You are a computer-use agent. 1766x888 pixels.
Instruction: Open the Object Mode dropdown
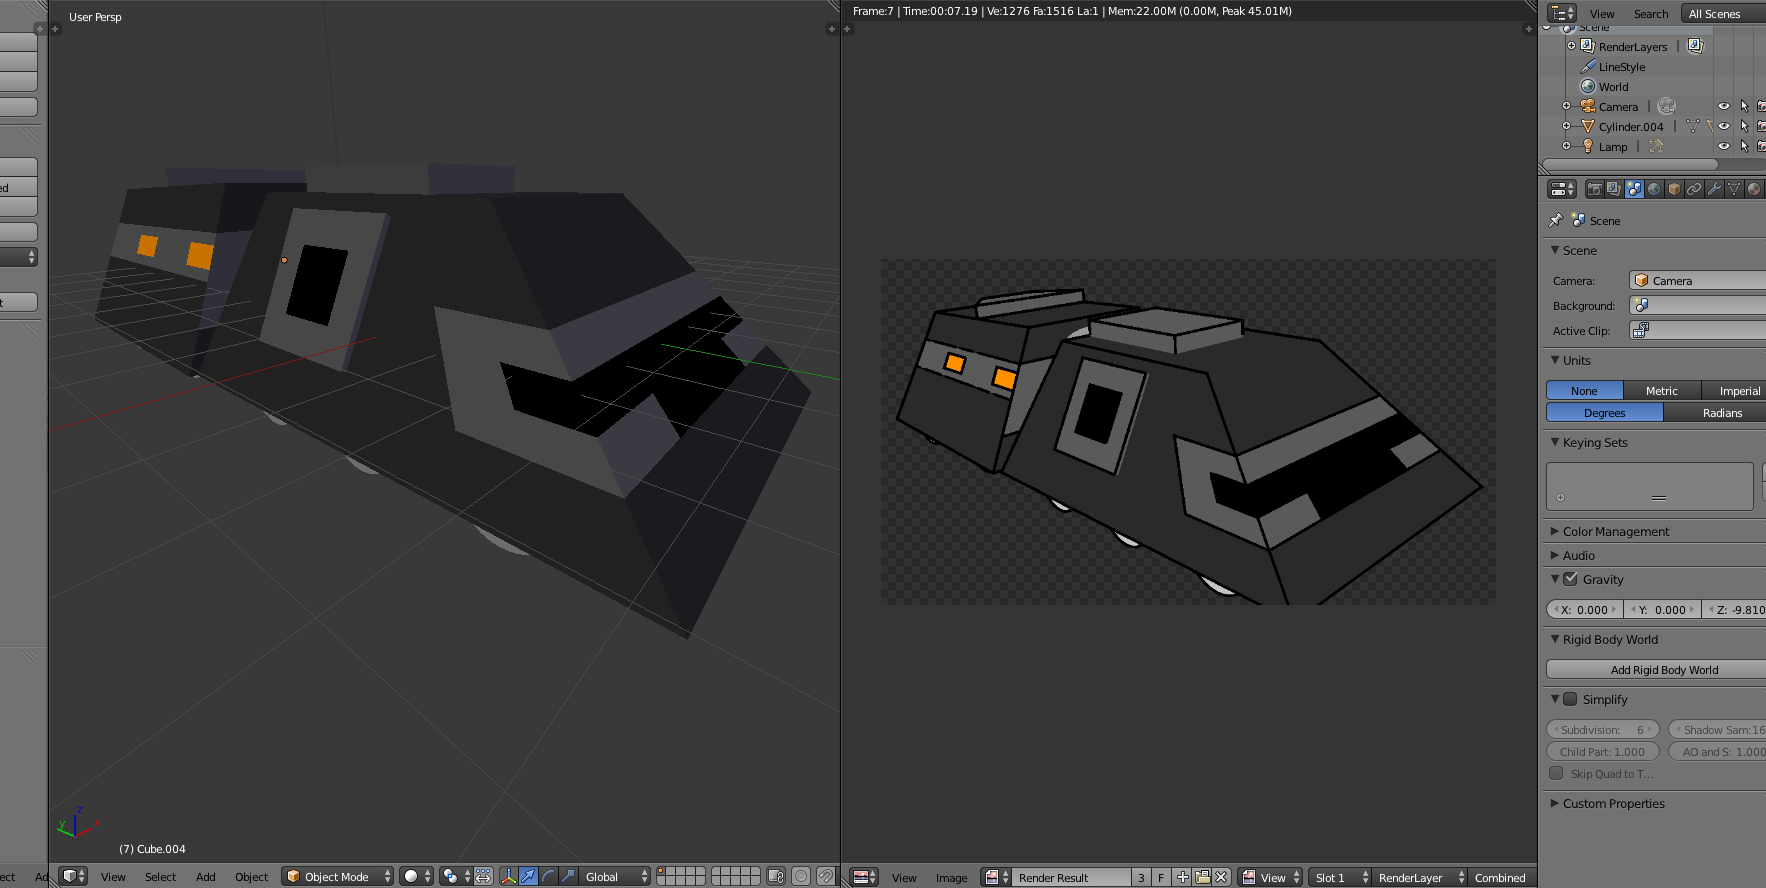coord(337,876)
